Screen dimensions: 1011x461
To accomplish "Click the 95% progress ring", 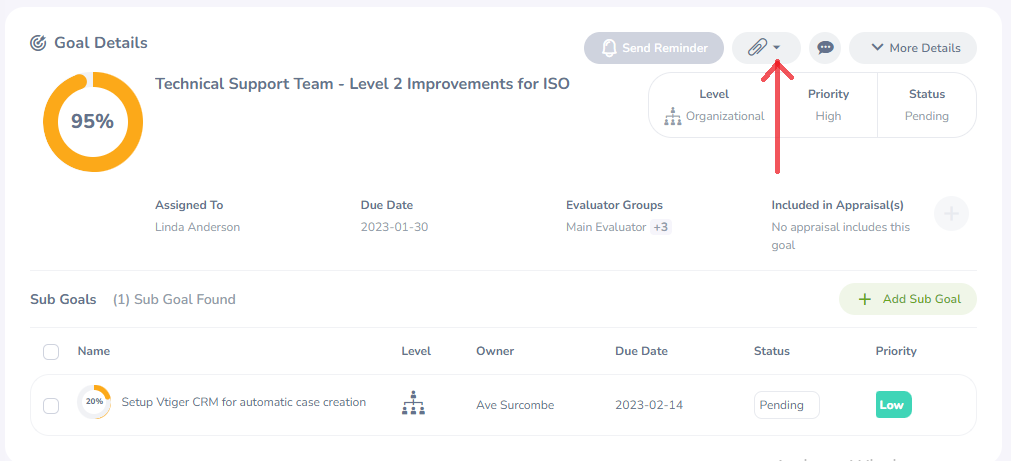I will coord(92,122).
